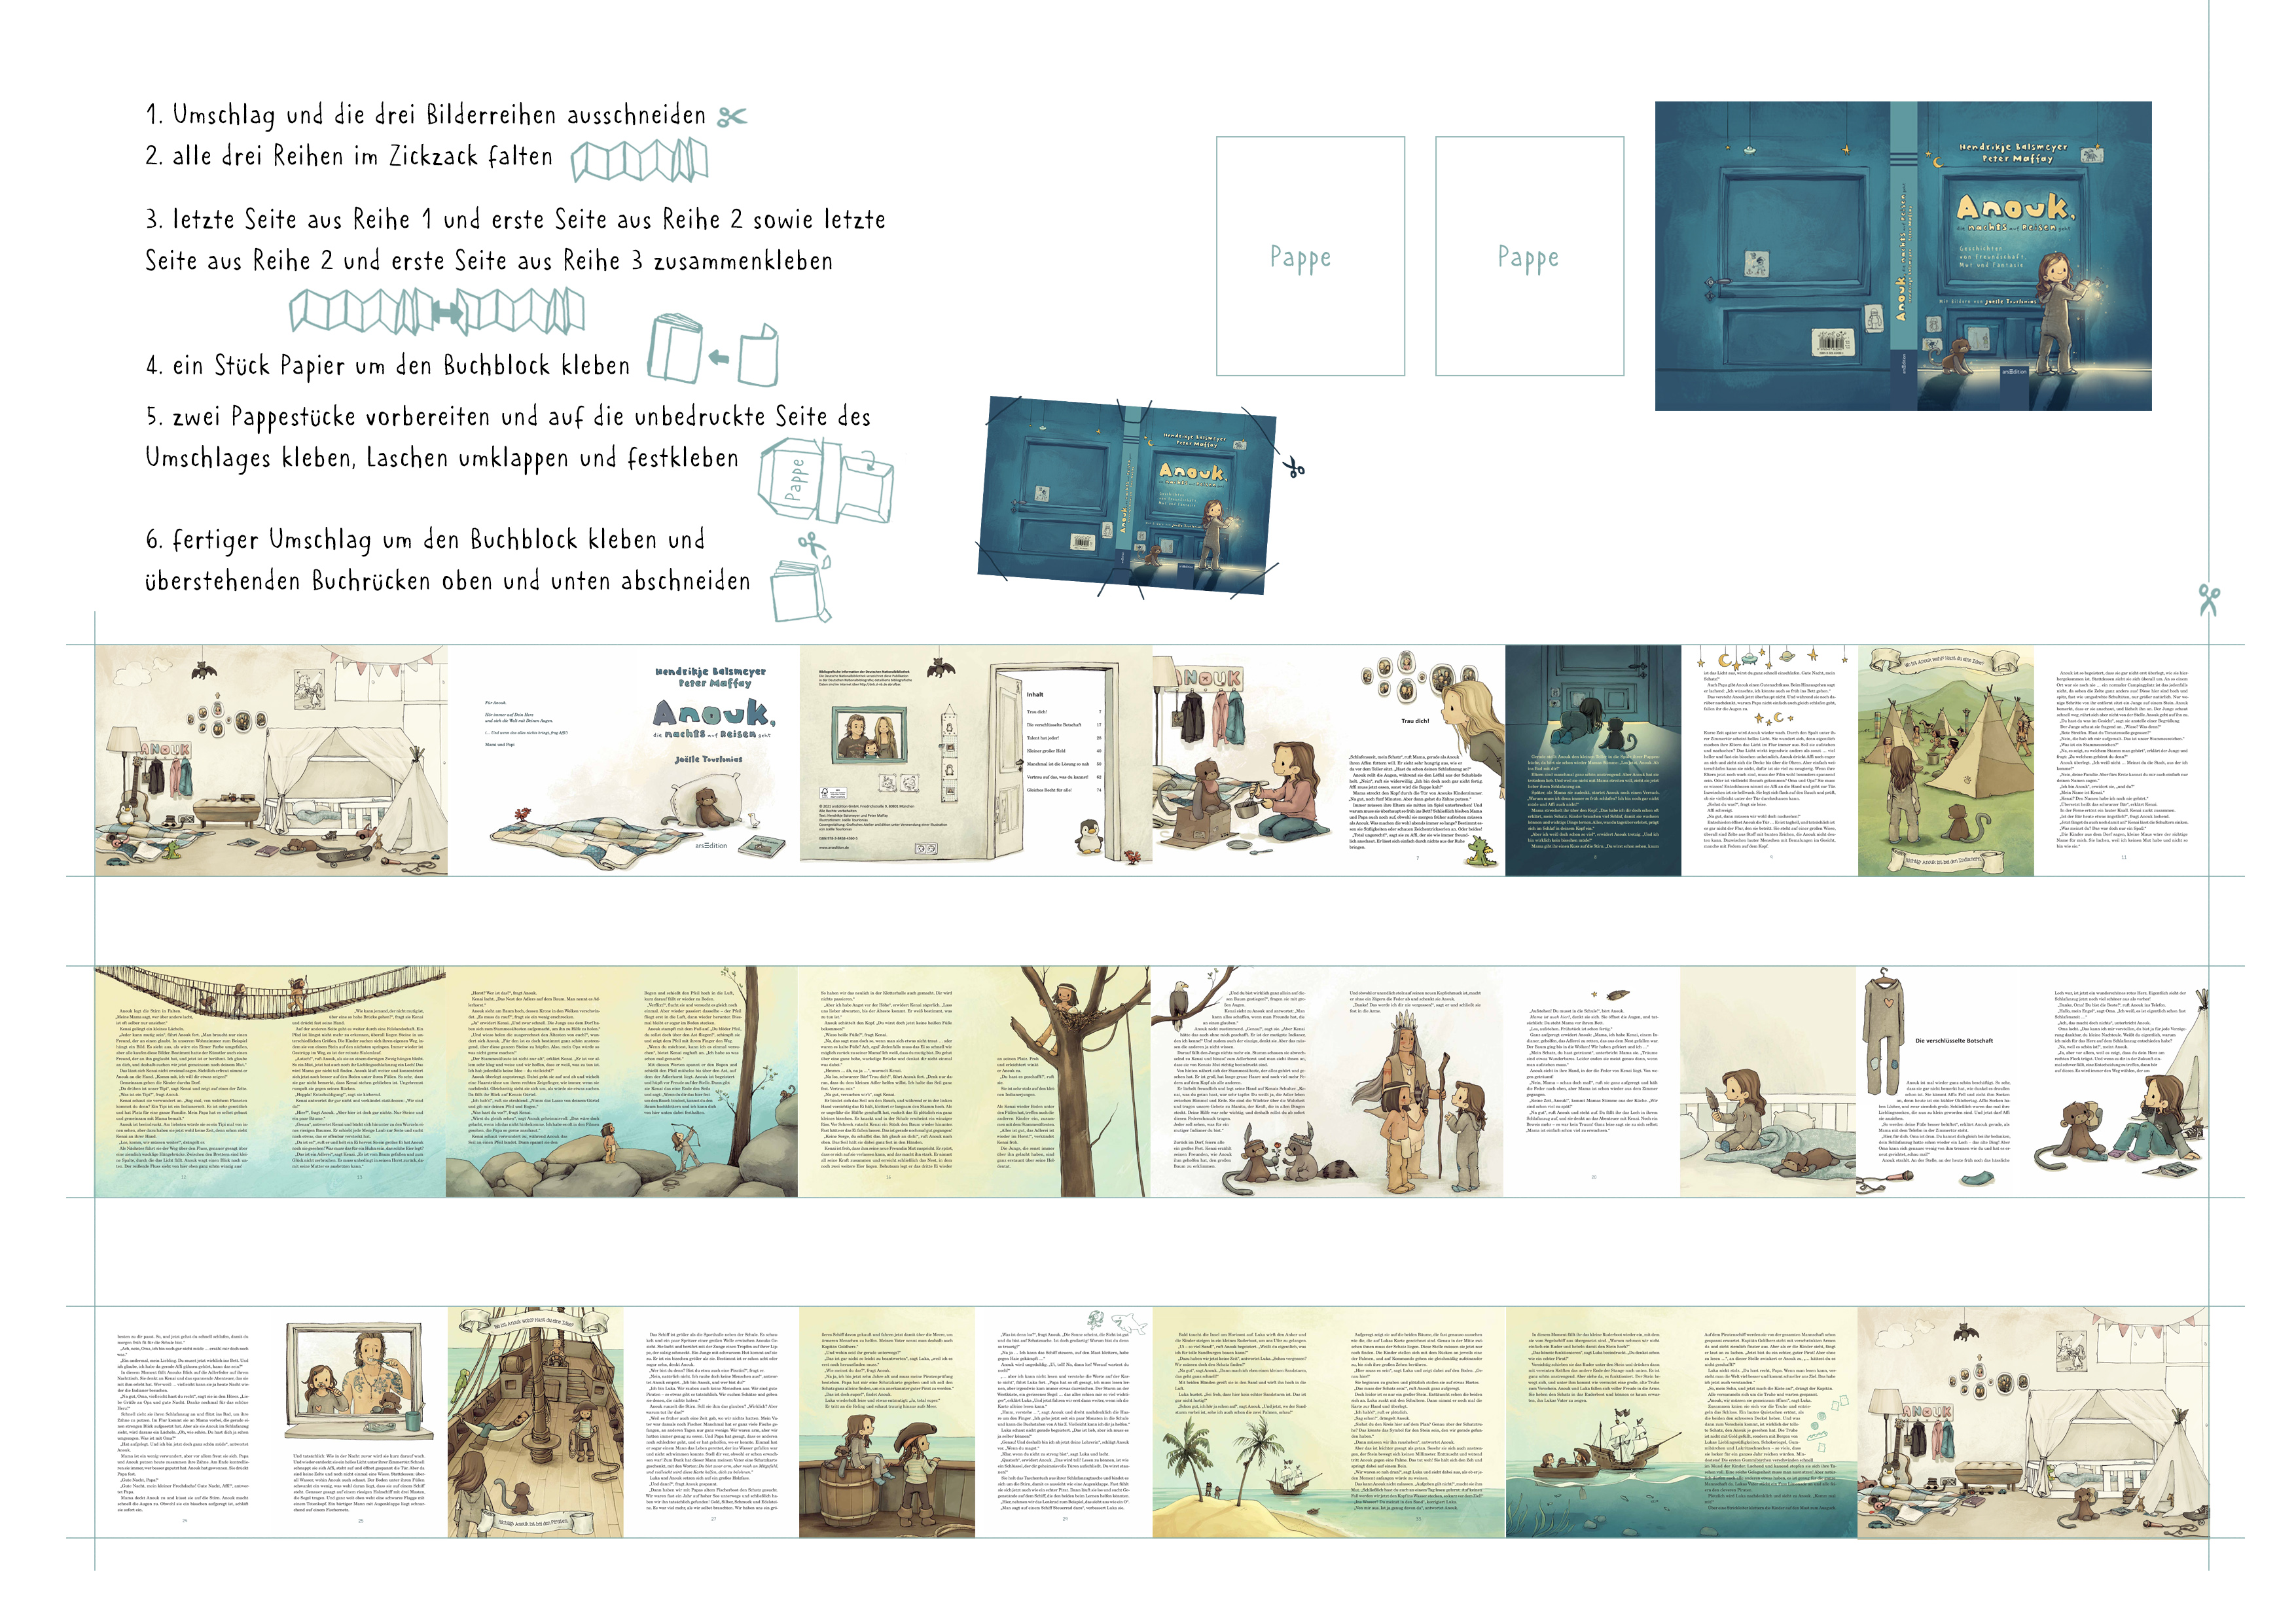Click 'Die verschlüsselte Botschaft' chapter heading
Screen dimensions: 2296x1623
[x=1954, y=1041]
